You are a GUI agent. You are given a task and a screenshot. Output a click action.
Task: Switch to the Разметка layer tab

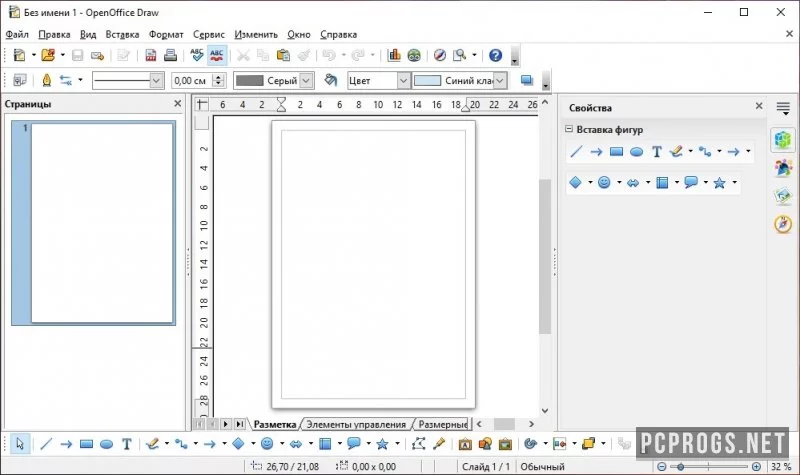click(274, 424)
